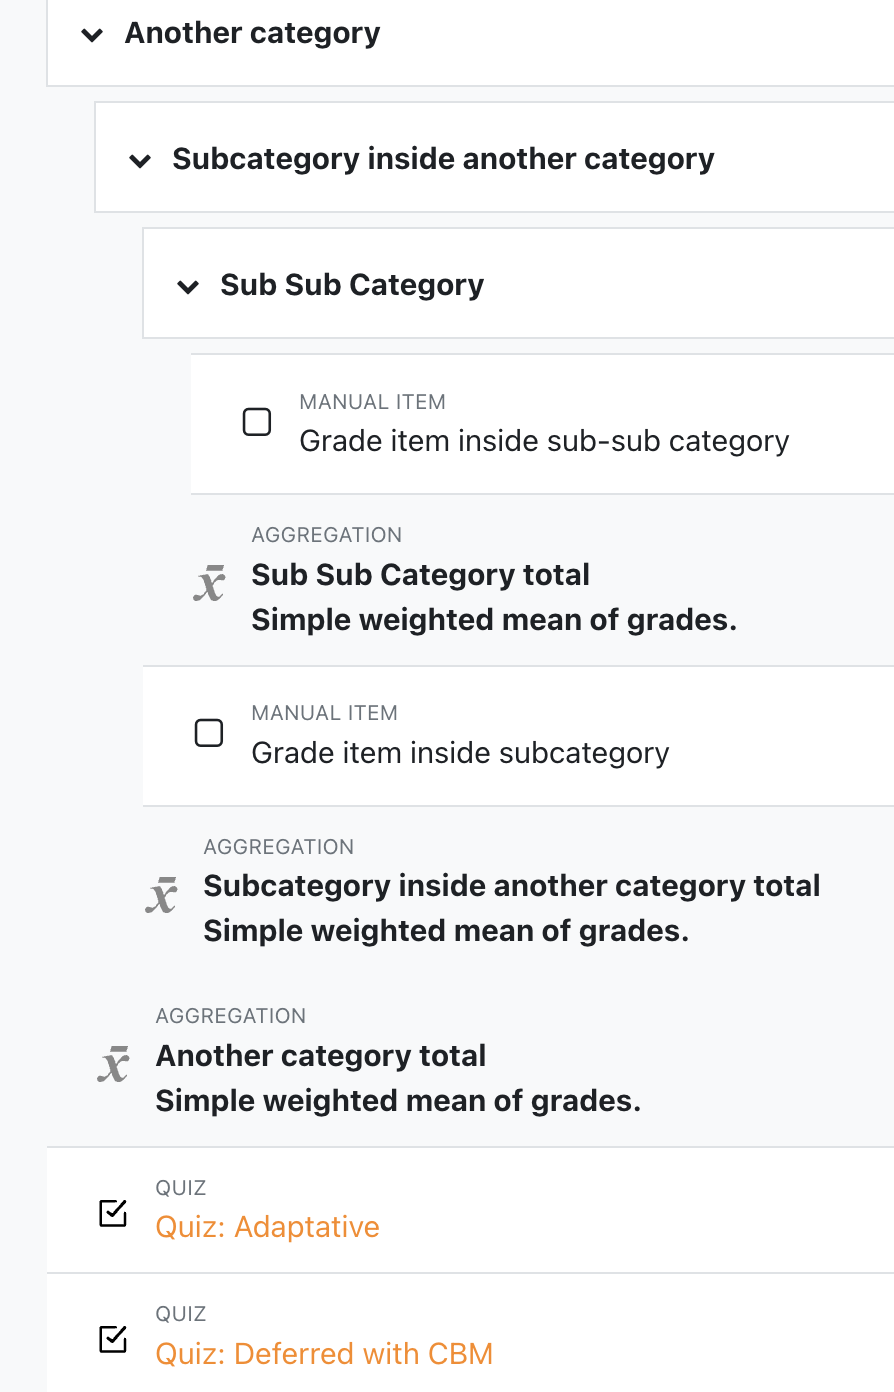Click aggregation icon beside Sub Sub Category total
The height and width of the screenshot is (1392, 894).
[209, 582]
